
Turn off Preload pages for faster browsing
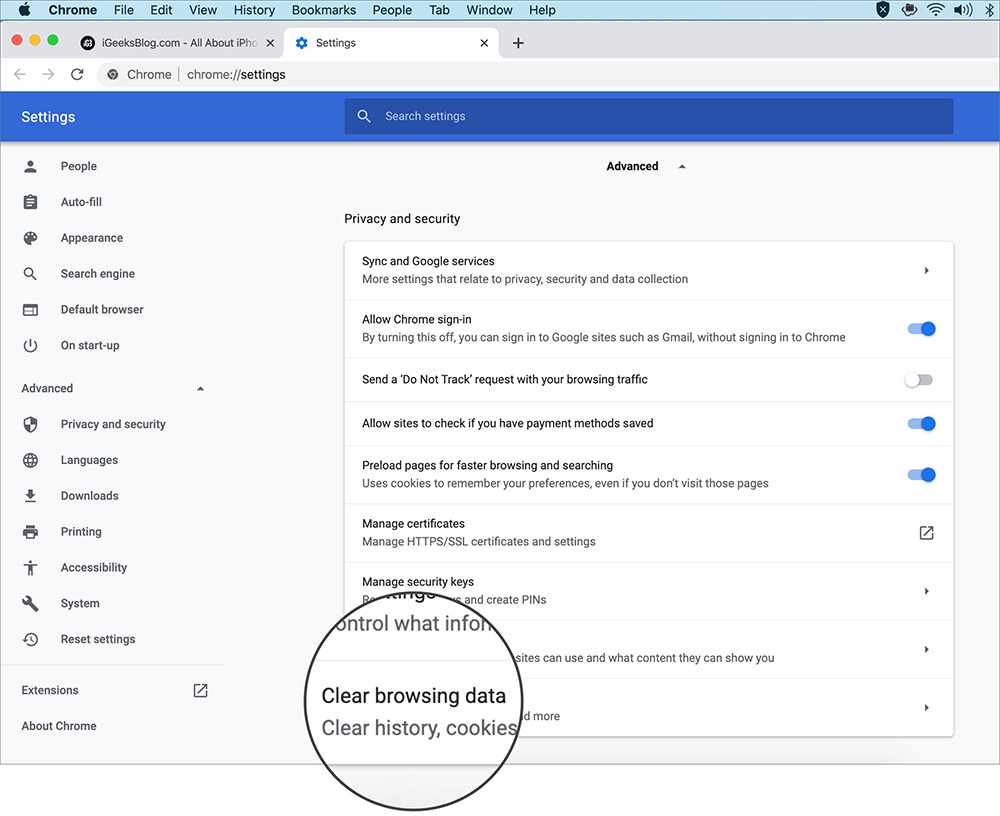921,474
